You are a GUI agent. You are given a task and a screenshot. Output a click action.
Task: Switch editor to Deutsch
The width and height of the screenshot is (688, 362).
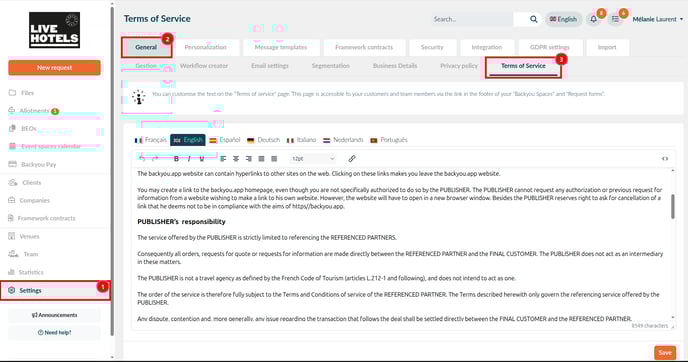coord(263,140)
